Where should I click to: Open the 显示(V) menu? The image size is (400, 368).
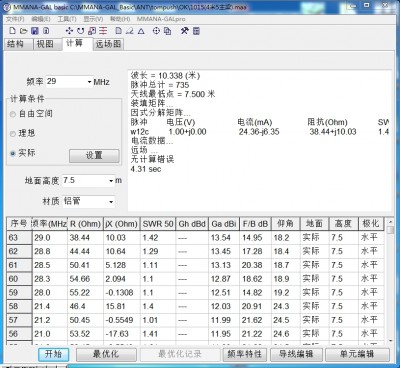93,19
